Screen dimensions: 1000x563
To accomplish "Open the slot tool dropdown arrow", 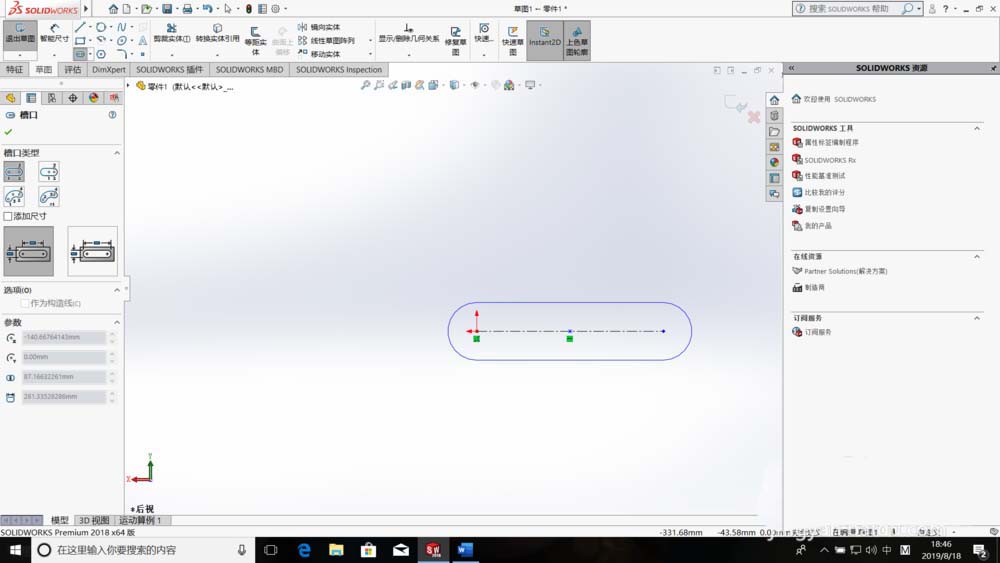I will pyautogui.click(x=90, y=54).
